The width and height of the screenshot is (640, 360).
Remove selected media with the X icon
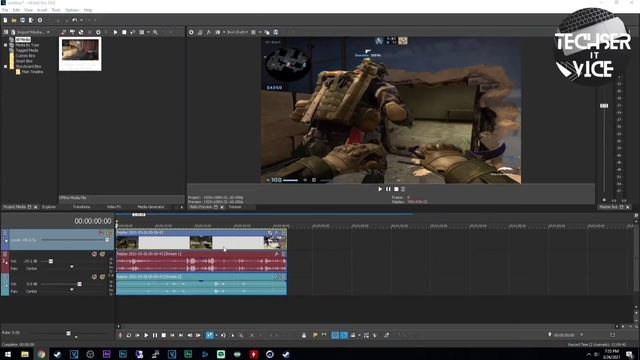(90, 32)
